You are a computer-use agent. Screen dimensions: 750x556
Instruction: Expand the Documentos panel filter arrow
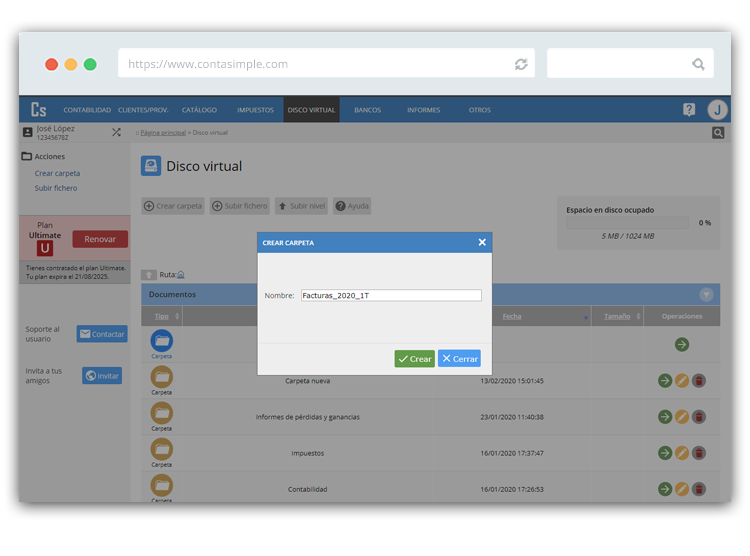tap(706, 295)
